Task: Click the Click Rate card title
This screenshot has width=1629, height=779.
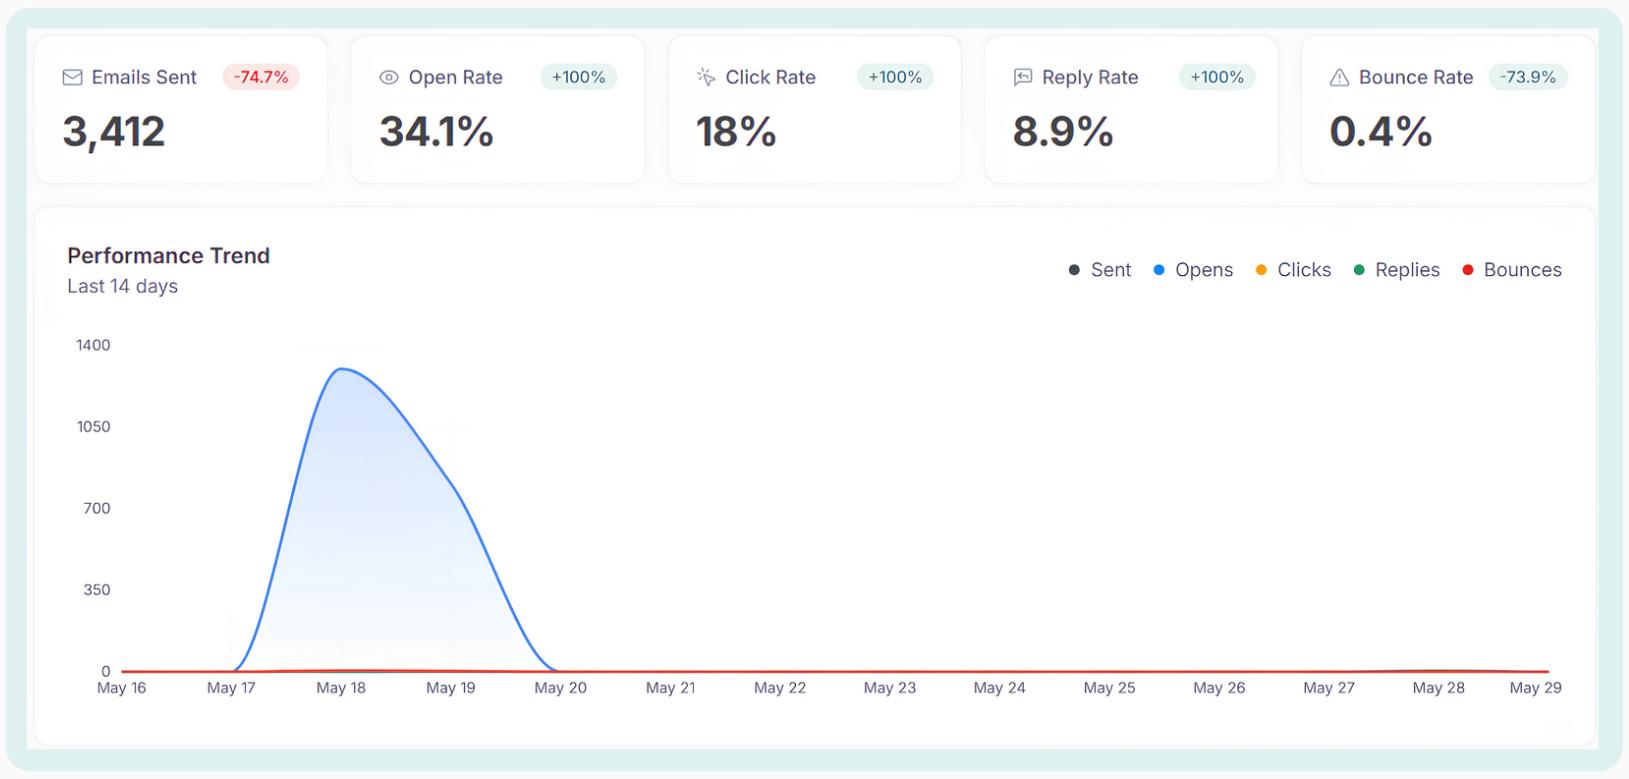Action: [x=770, y=77]
